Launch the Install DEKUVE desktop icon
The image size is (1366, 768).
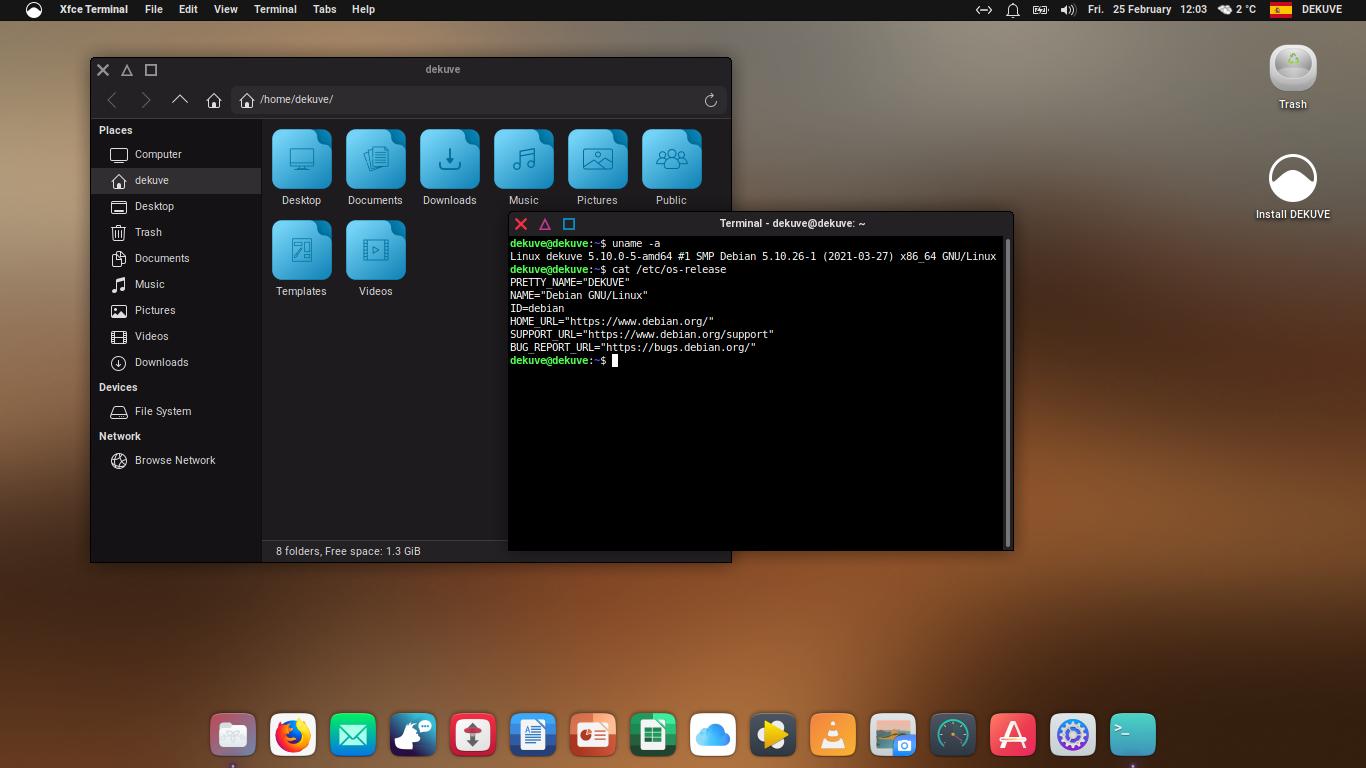click(1293, 187)
